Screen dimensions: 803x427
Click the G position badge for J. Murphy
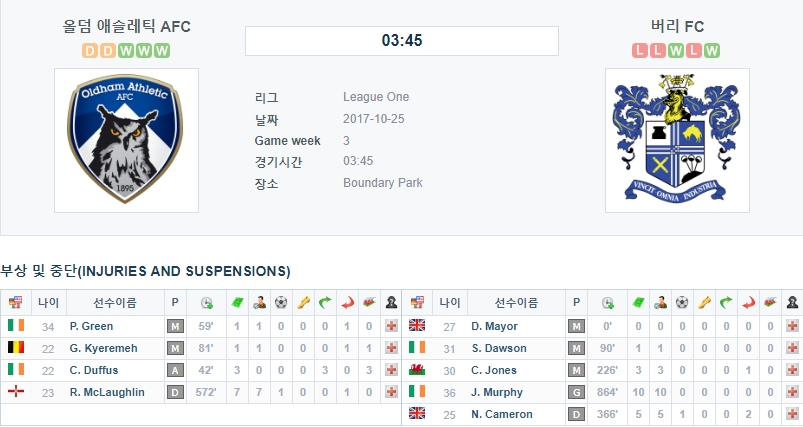(x=576, y=392)
